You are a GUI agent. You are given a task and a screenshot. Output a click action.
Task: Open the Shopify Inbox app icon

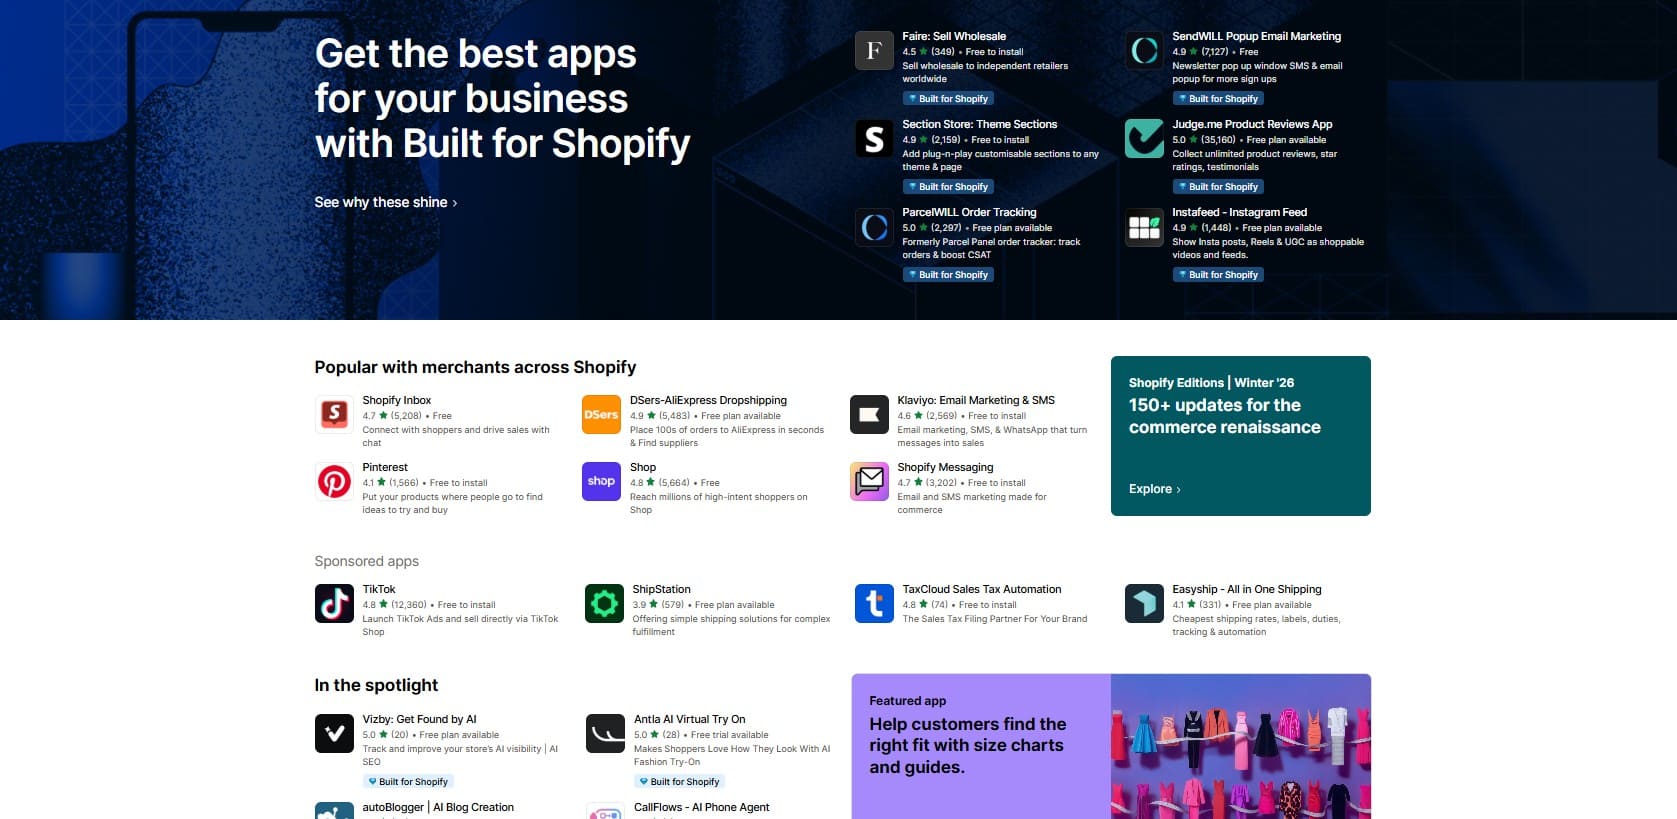tap(334, 414)
